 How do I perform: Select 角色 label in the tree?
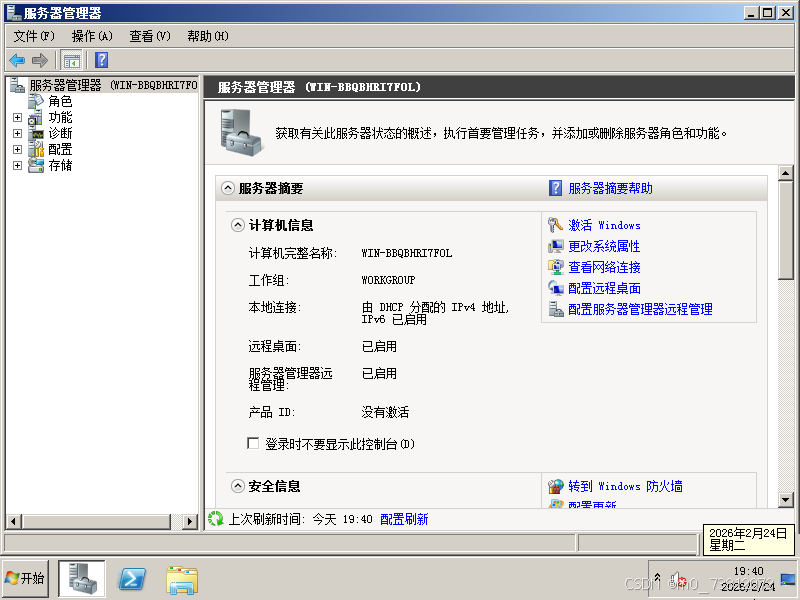pos(60,102)
